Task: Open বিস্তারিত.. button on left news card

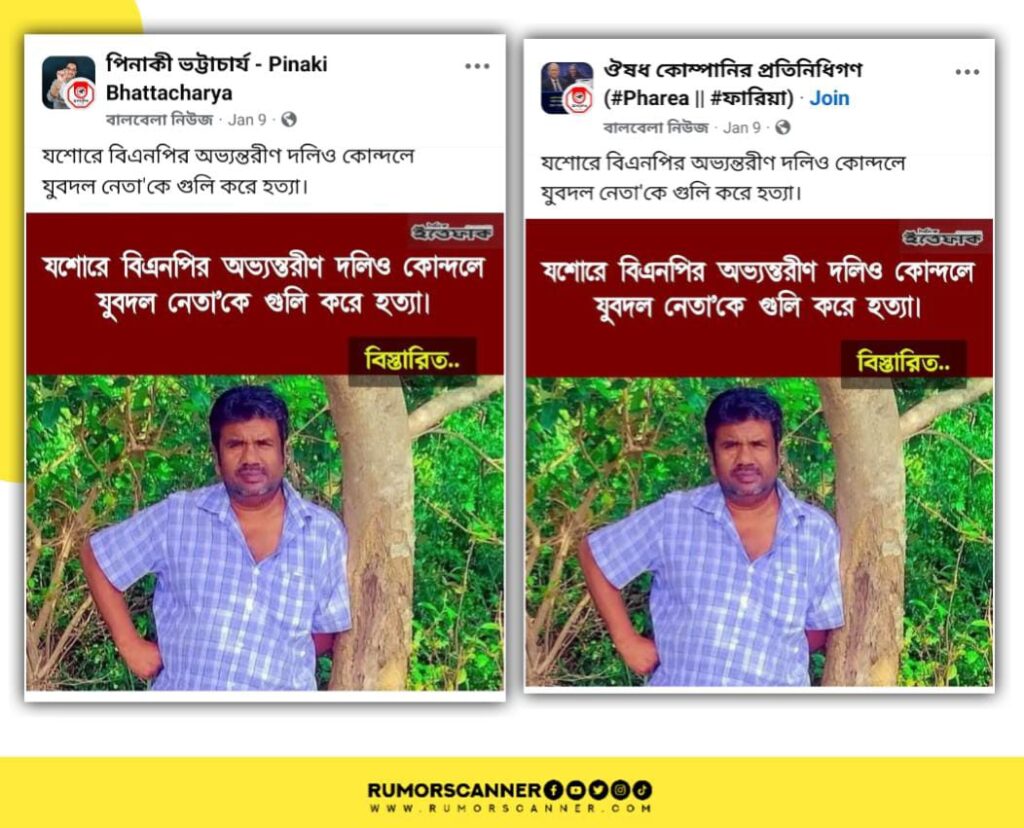Action: [412, 360]
